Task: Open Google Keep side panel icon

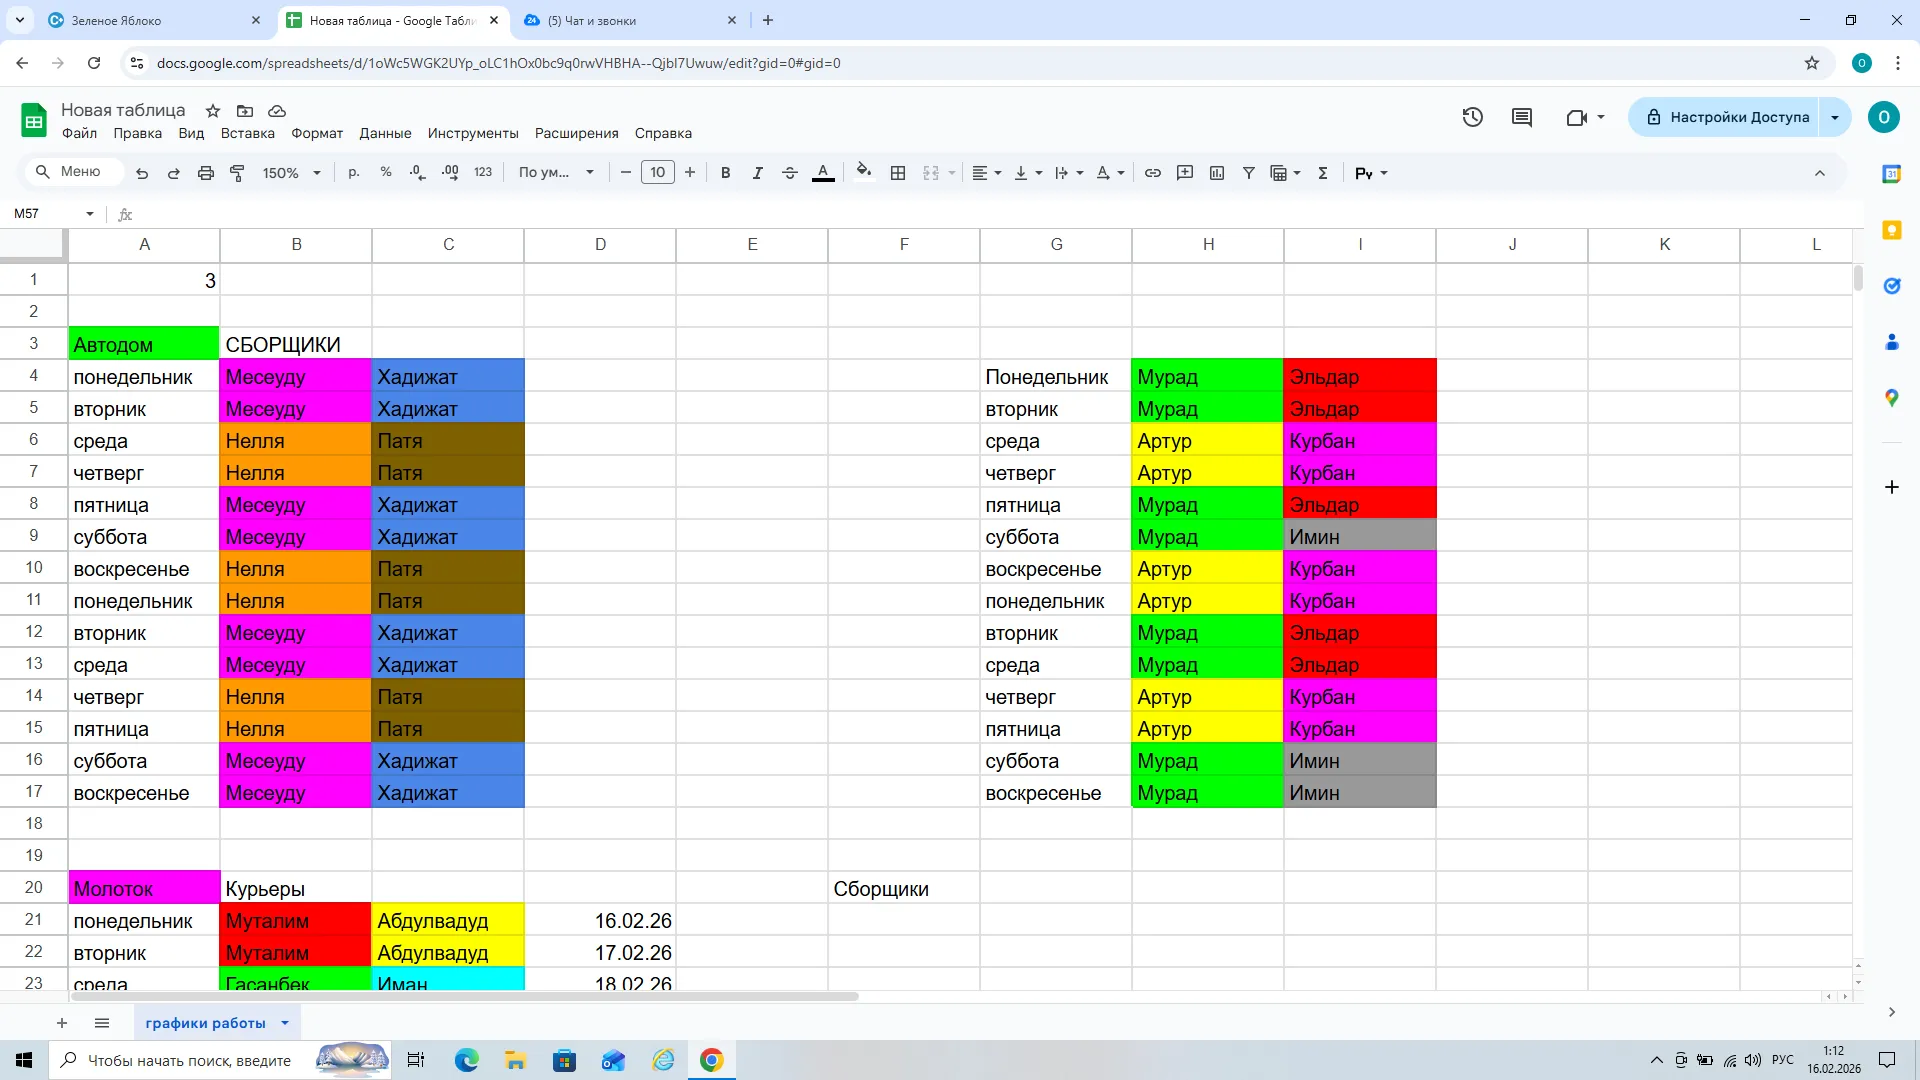Action: [x=1891, y=230]
